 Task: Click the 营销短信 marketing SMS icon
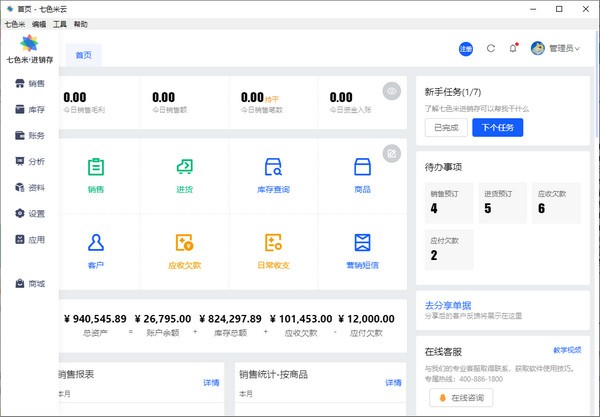click(362, 243)
